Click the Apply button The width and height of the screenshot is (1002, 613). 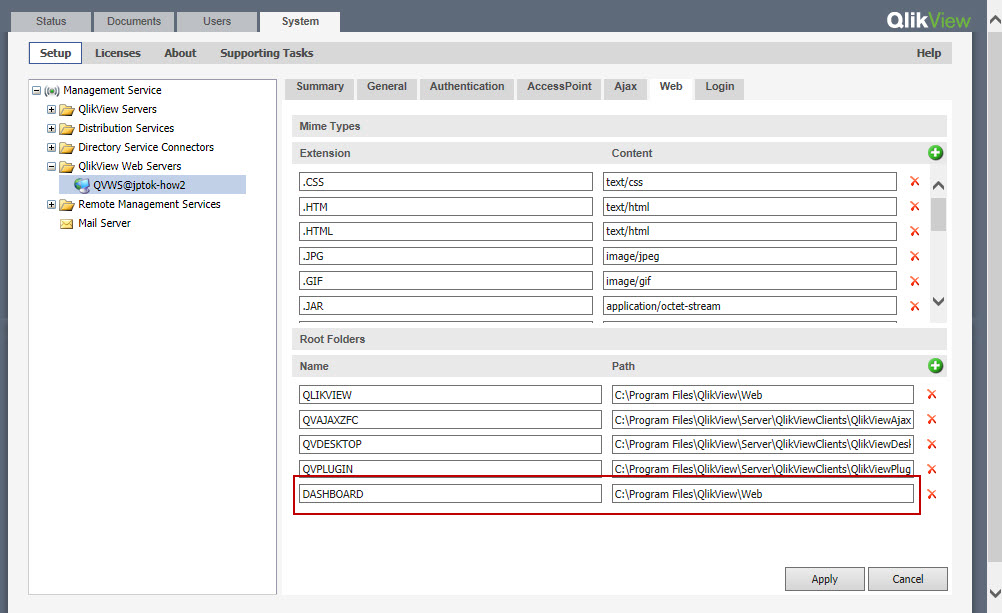824,579
